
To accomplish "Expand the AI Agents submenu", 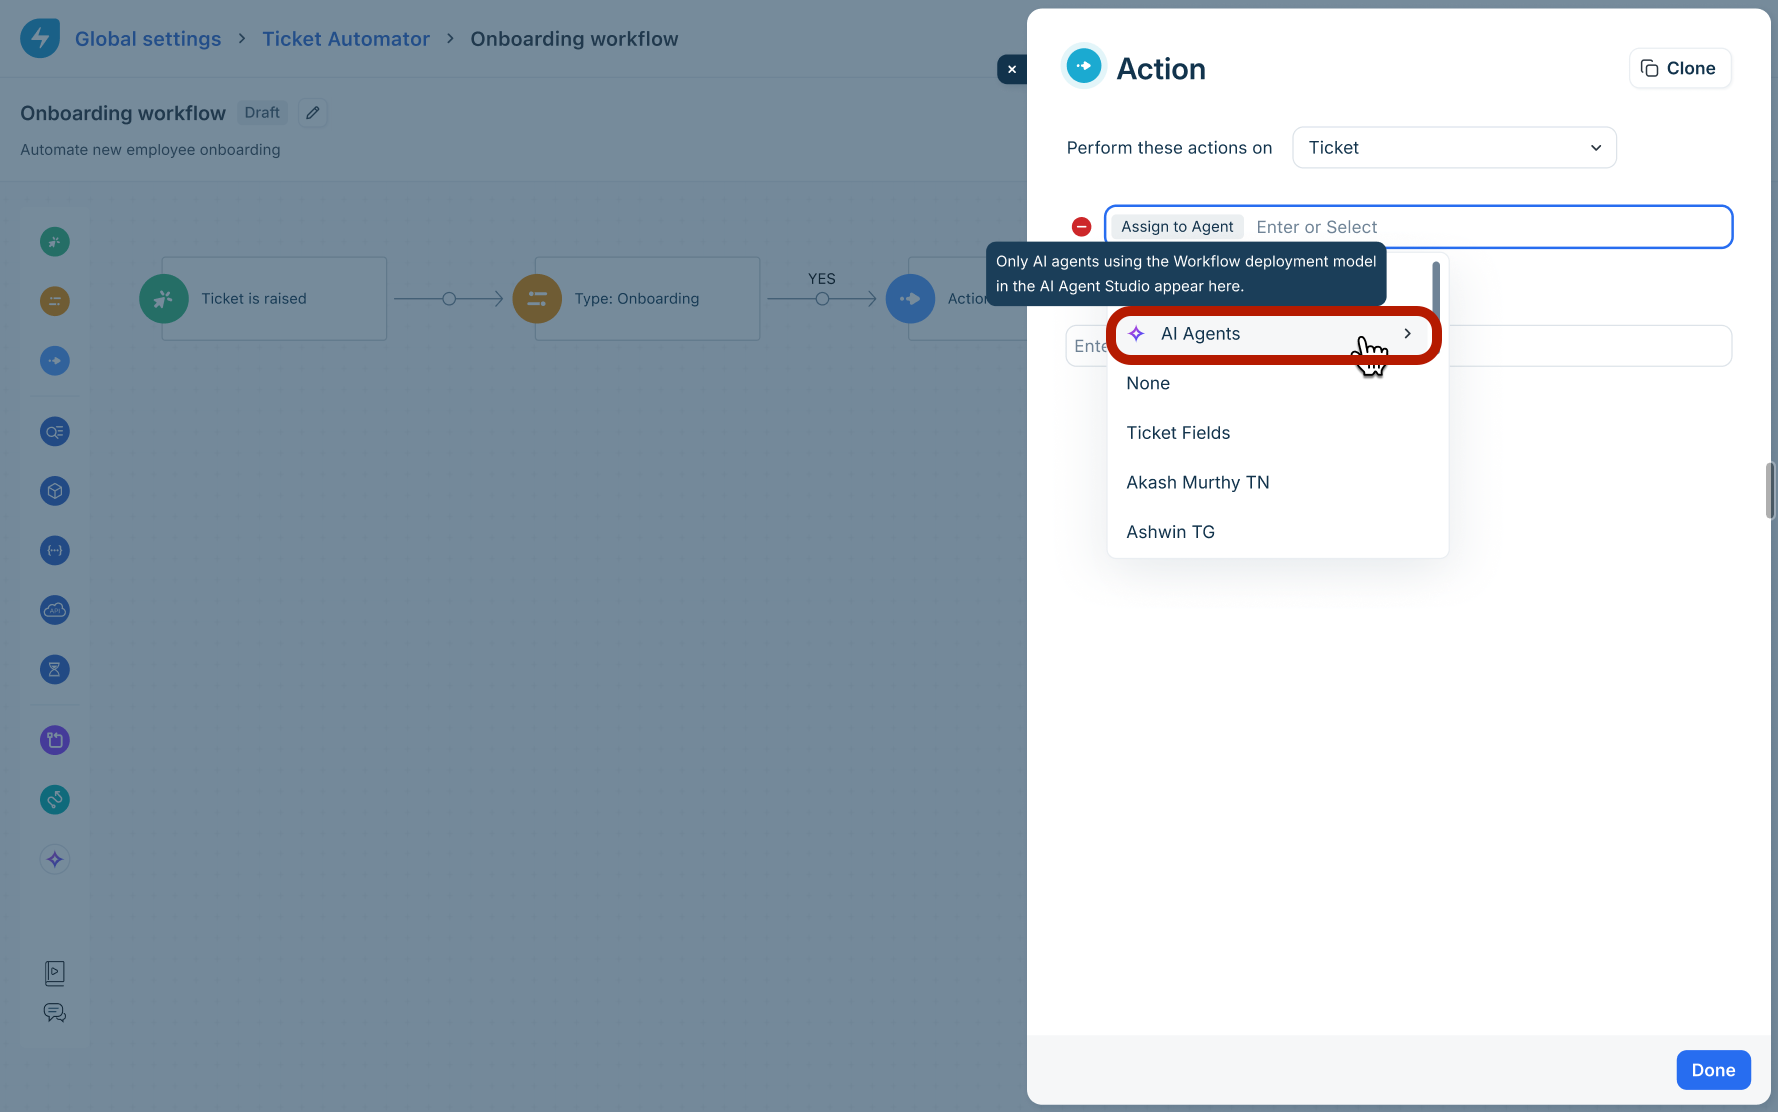I will [x=1272, y=334].
